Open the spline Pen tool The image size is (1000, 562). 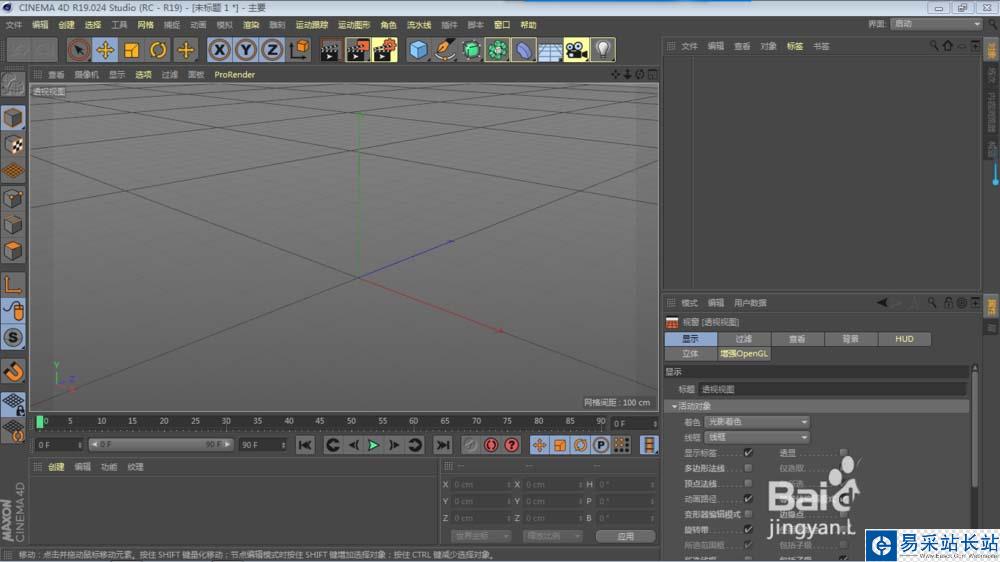445,50
